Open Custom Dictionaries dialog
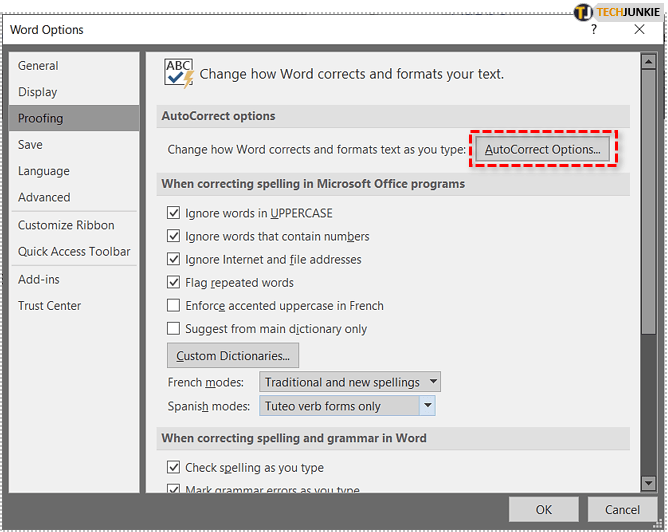Image resolution: width=668 pixels, height=532 pixels. 232,356
